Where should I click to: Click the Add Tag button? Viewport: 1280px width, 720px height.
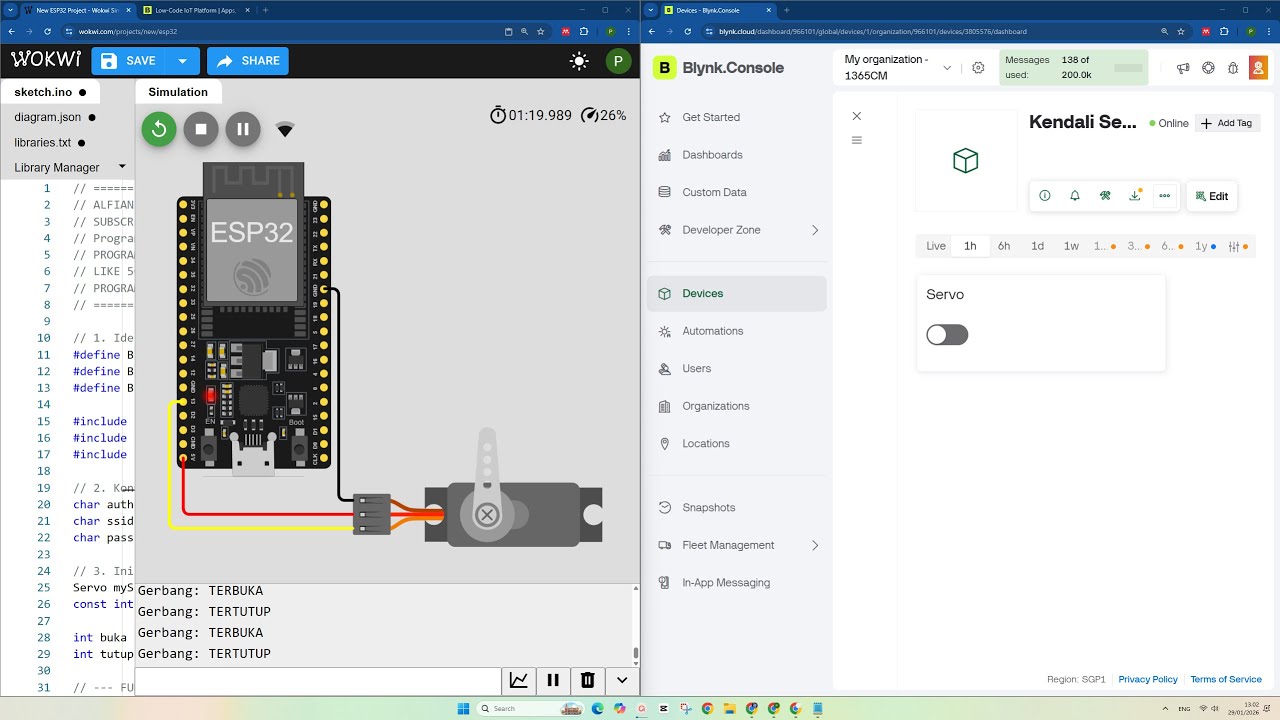click(1227, 123)
